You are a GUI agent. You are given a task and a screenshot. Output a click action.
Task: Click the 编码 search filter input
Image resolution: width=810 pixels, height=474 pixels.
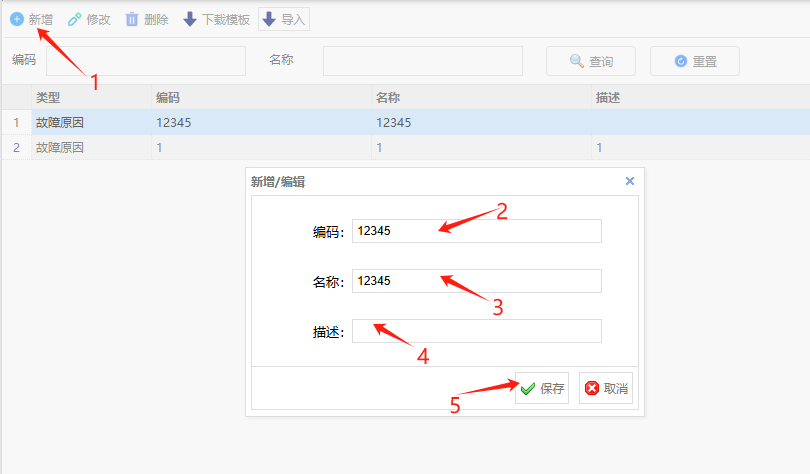click(x=146, y=61)
